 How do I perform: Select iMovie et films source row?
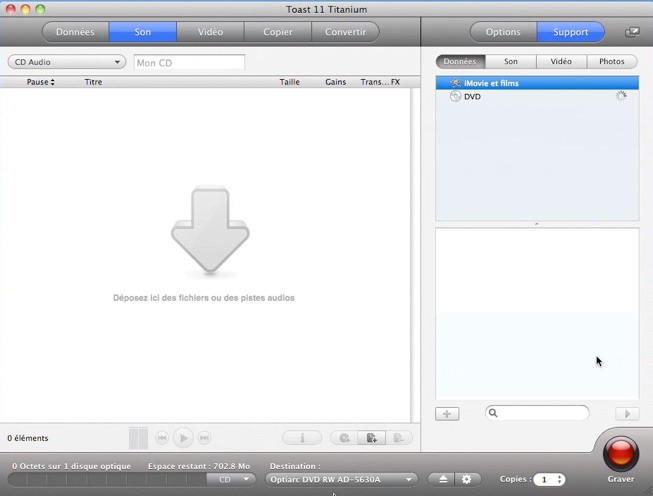point(537,83)
